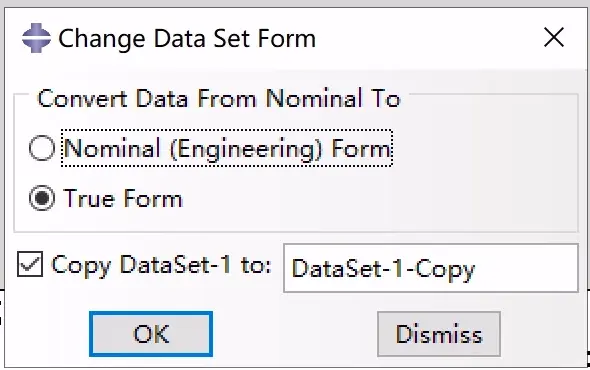Select the Nominal (Engineering) Form radio button
Viewport: 590px width, 370px height.
tap(42, 148)
